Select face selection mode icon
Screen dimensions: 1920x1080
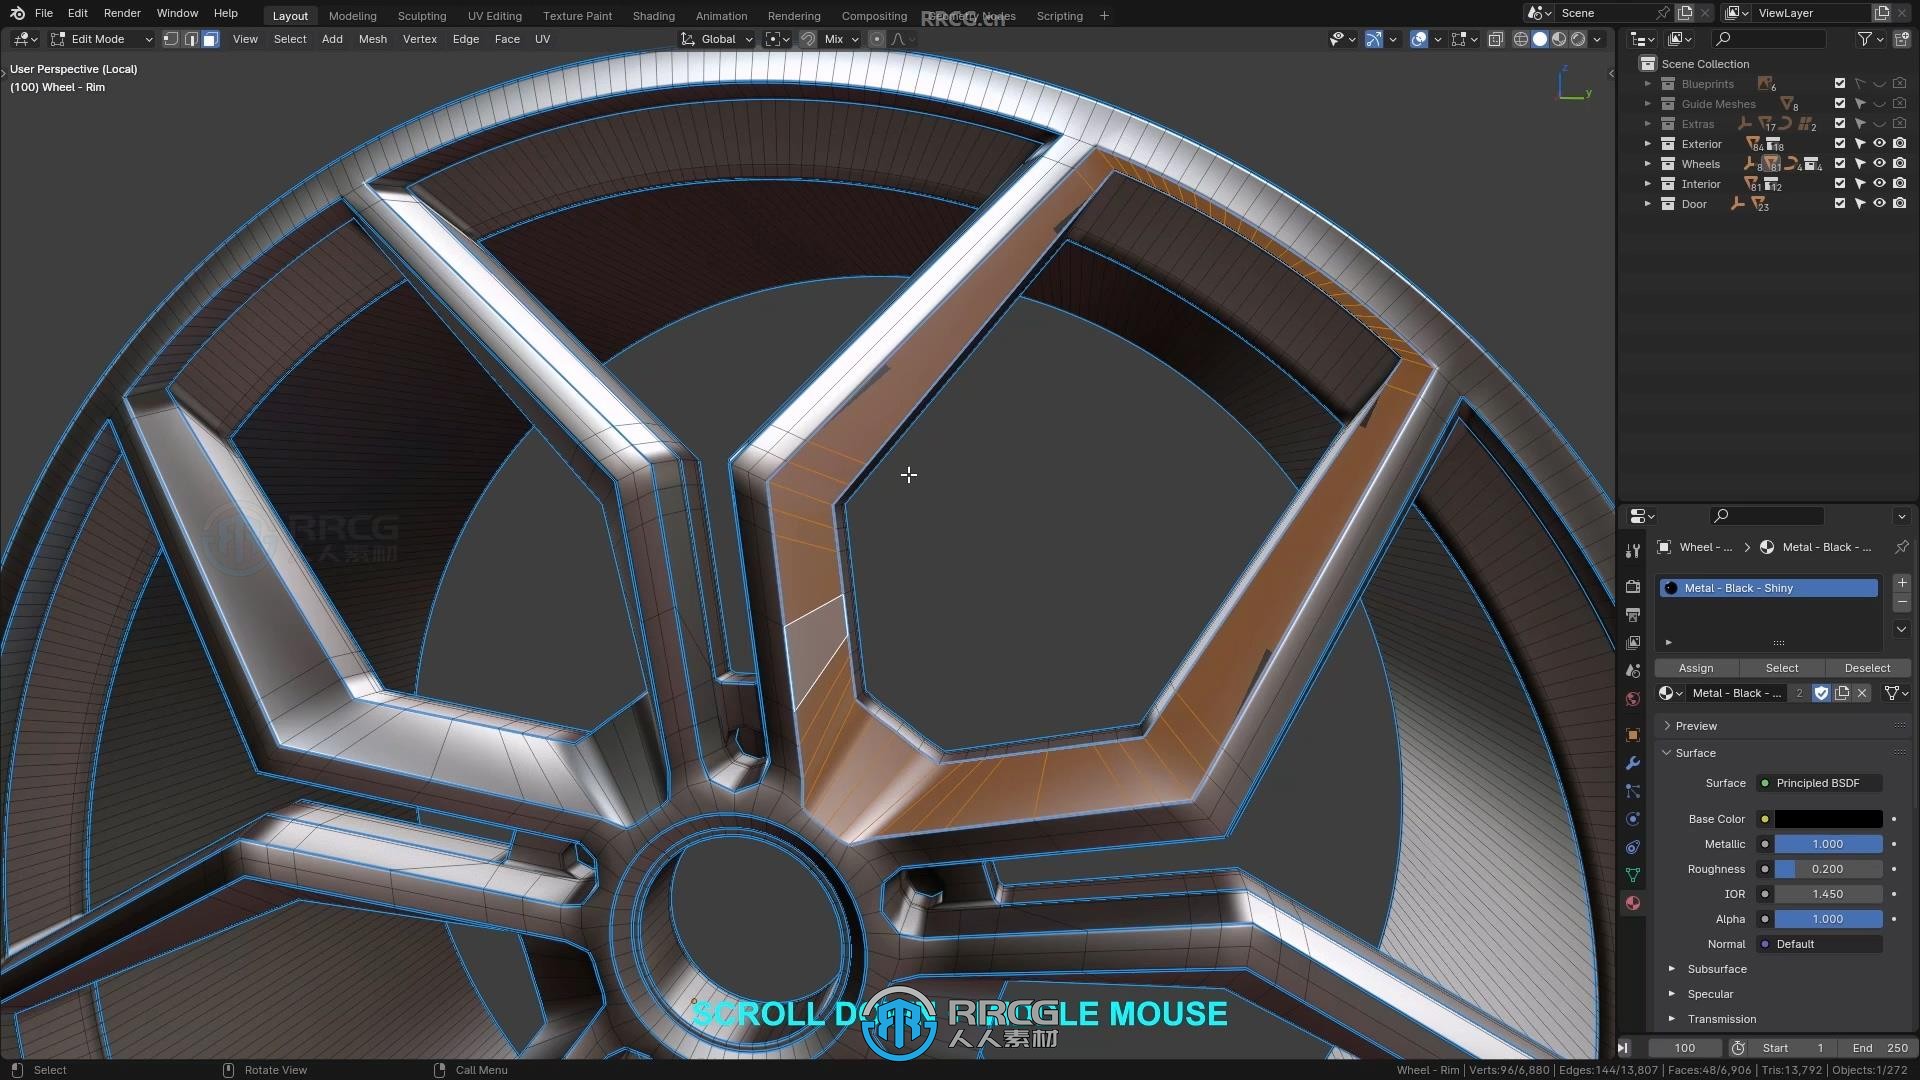[x=210, y=39]
